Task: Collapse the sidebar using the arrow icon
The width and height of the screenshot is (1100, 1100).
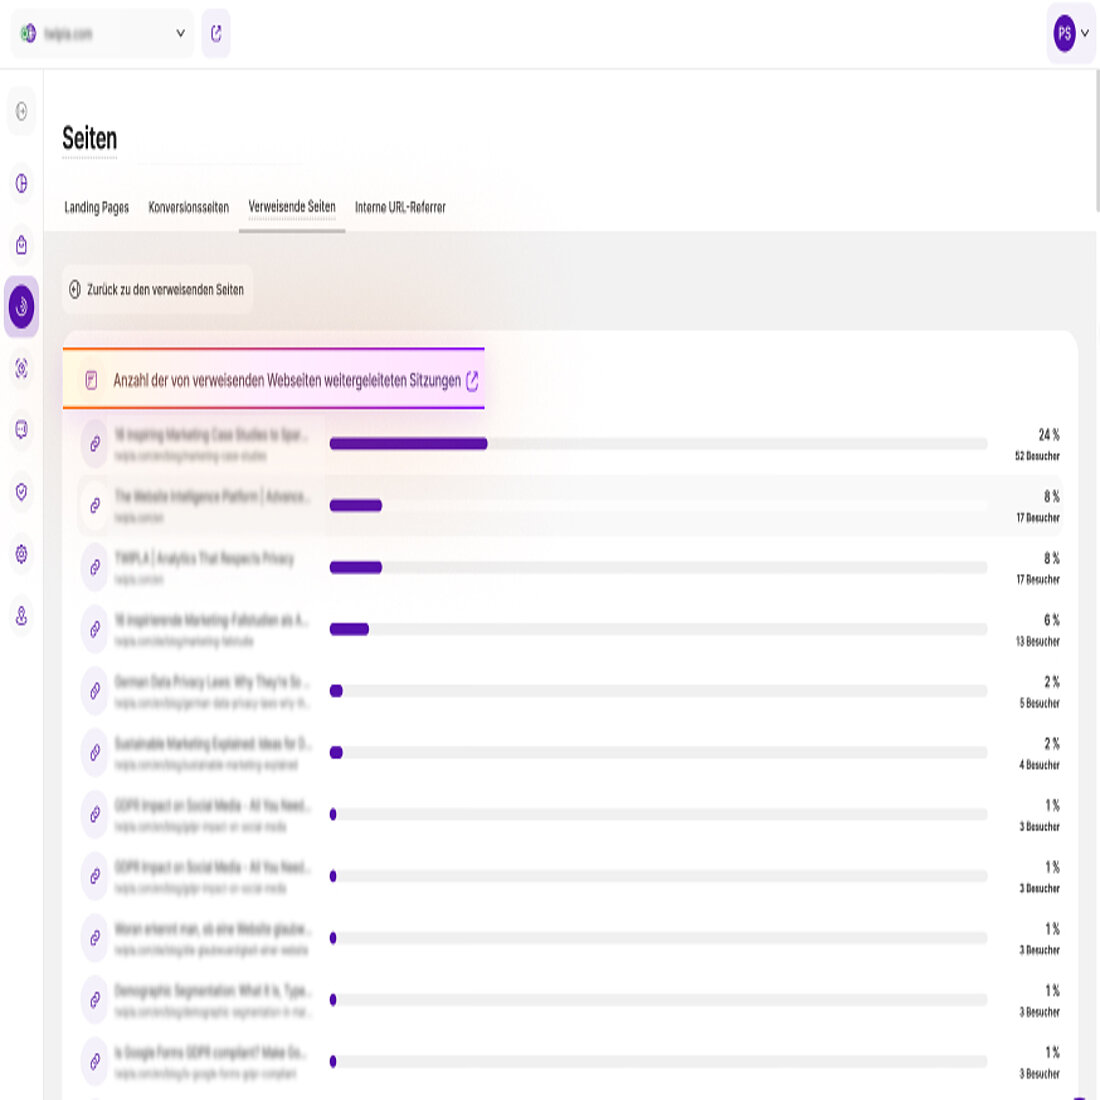Action: pos(20,112)
